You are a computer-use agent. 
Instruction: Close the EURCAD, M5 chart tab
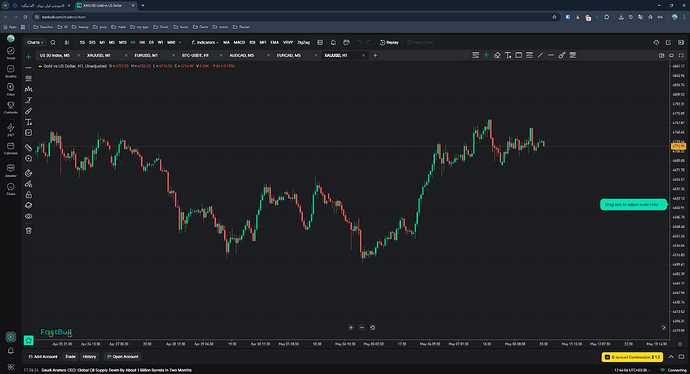[316, 55]
